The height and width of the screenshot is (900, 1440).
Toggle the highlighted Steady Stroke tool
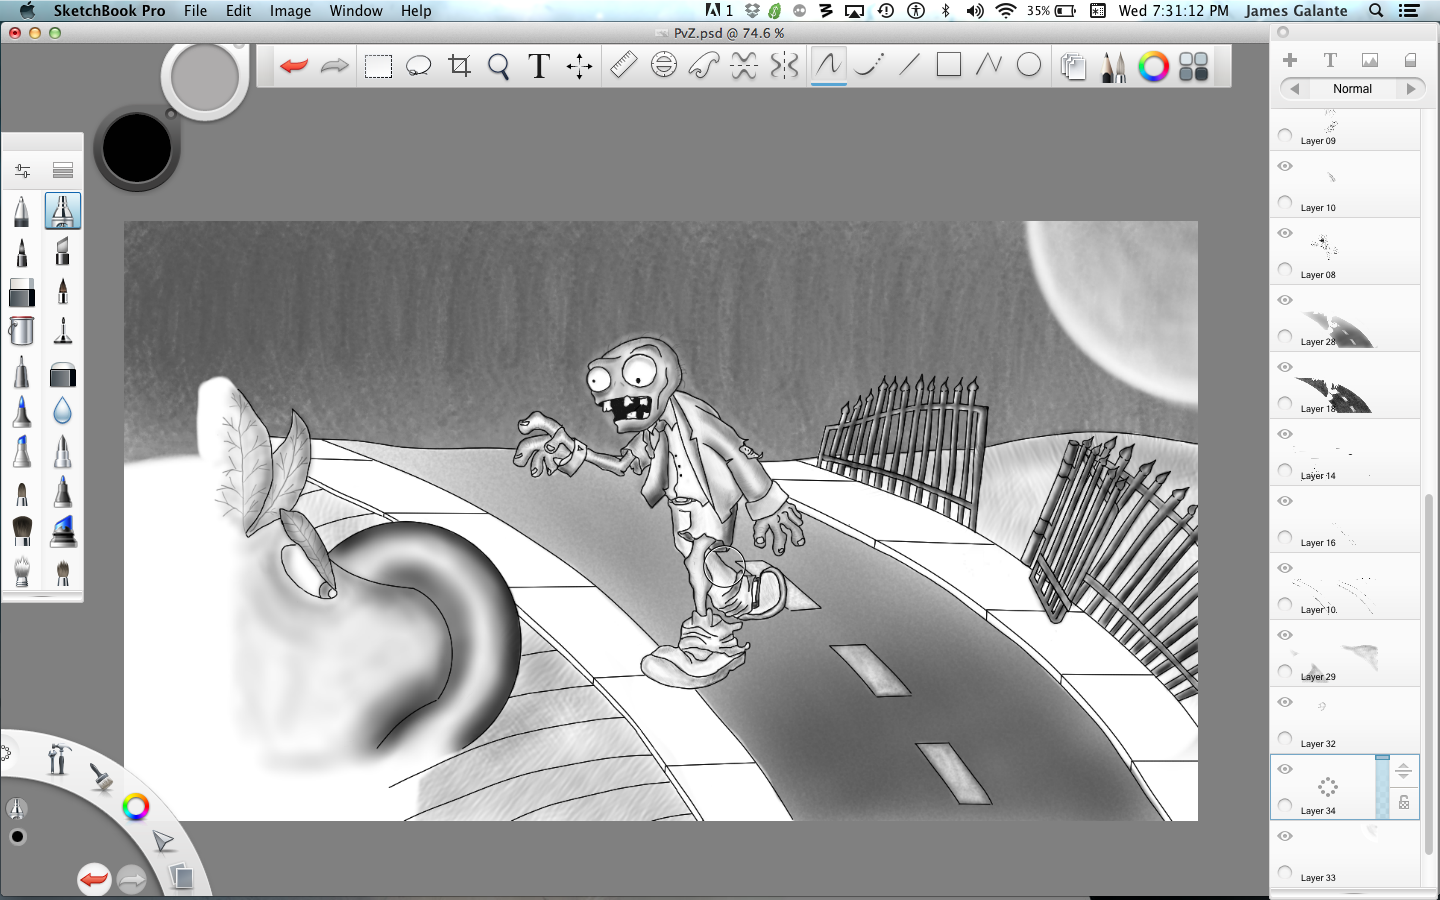pos(829,66)
